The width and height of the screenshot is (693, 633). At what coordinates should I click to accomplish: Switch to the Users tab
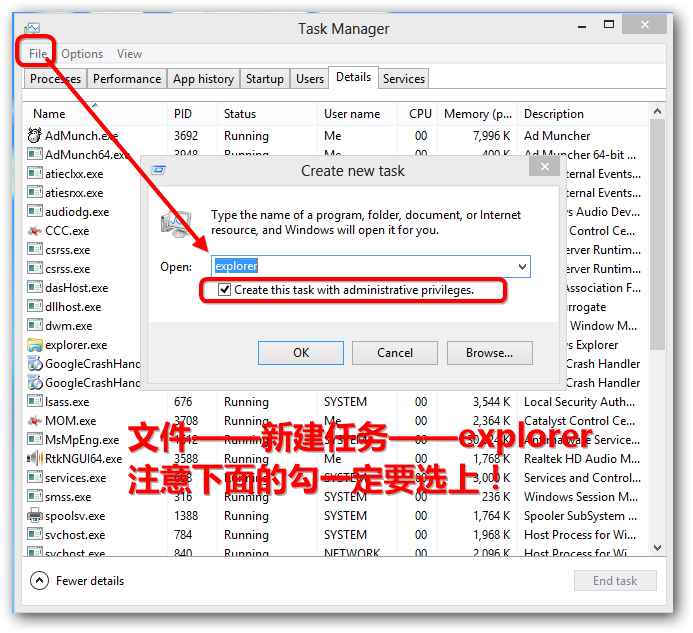(310, 79)
